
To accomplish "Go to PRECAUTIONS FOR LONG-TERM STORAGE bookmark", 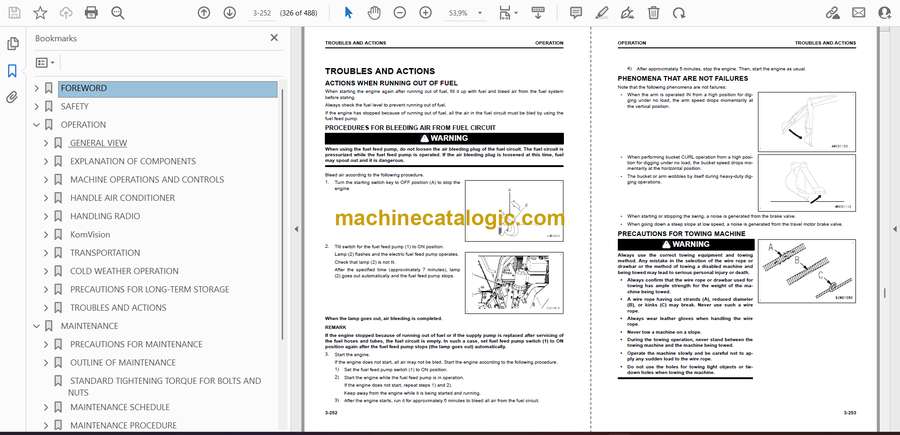I will pos(150,289).
